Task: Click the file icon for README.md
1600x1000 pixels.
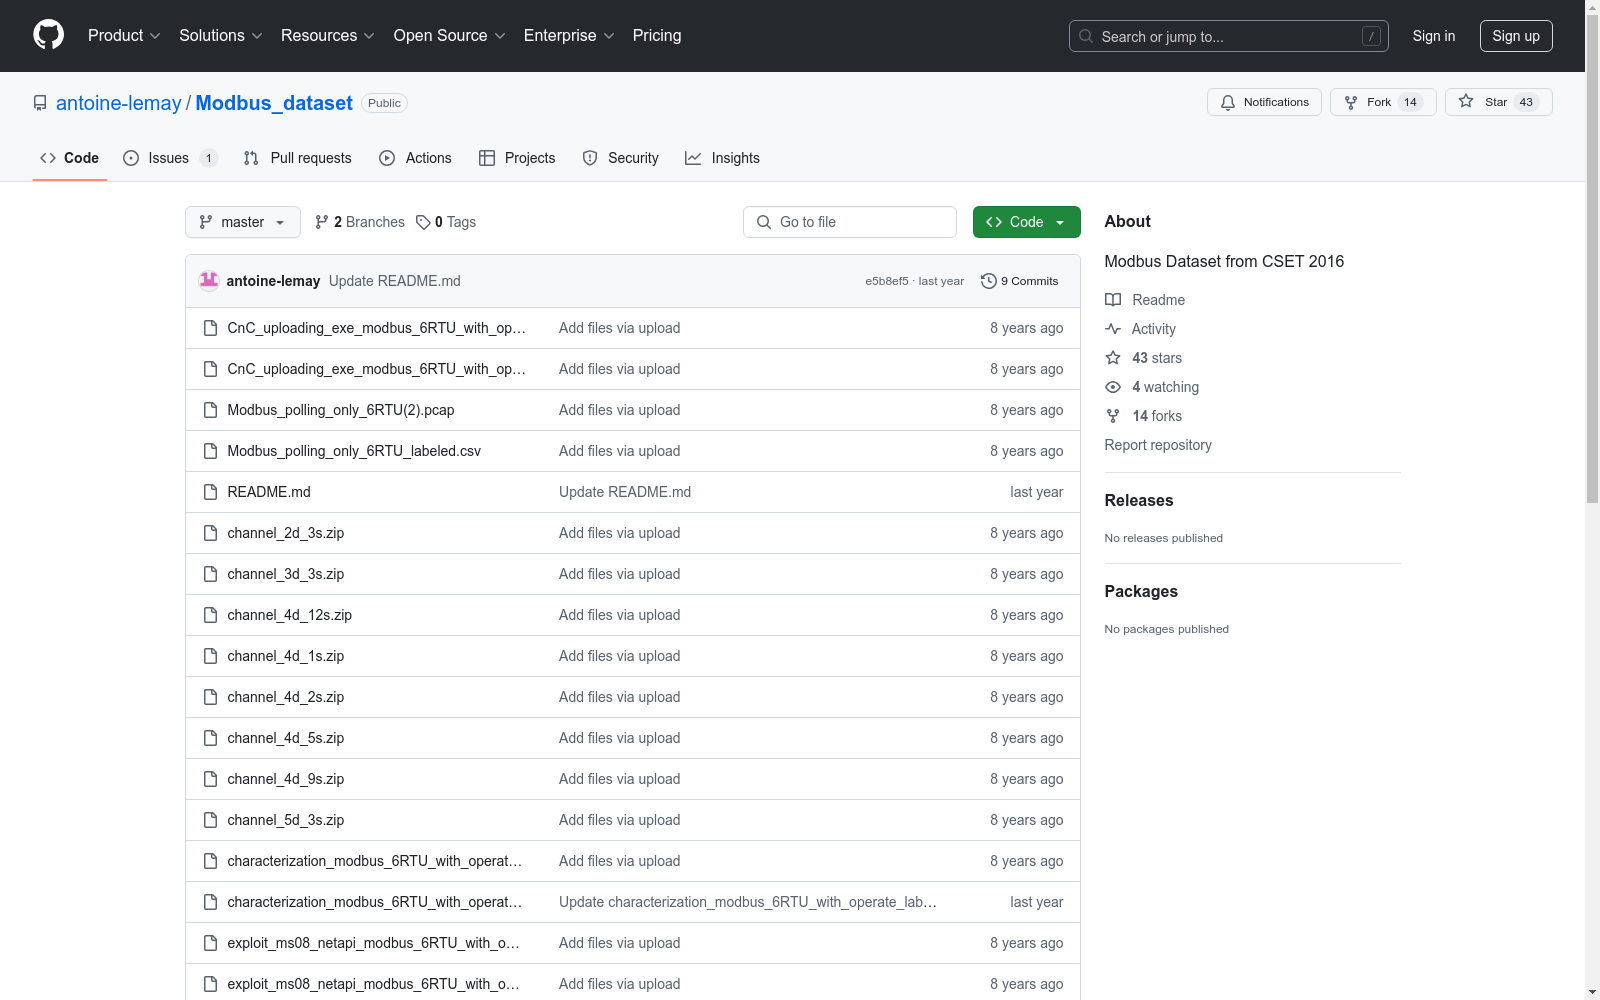Action: [x=210, y=492]
